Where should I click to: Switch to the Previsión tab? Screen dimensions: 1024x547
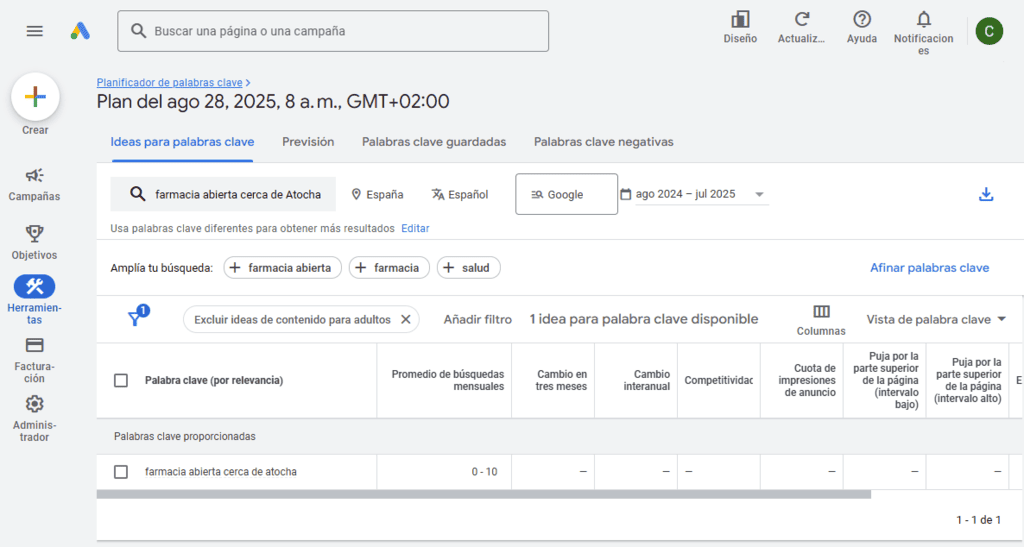click(308, 142)
